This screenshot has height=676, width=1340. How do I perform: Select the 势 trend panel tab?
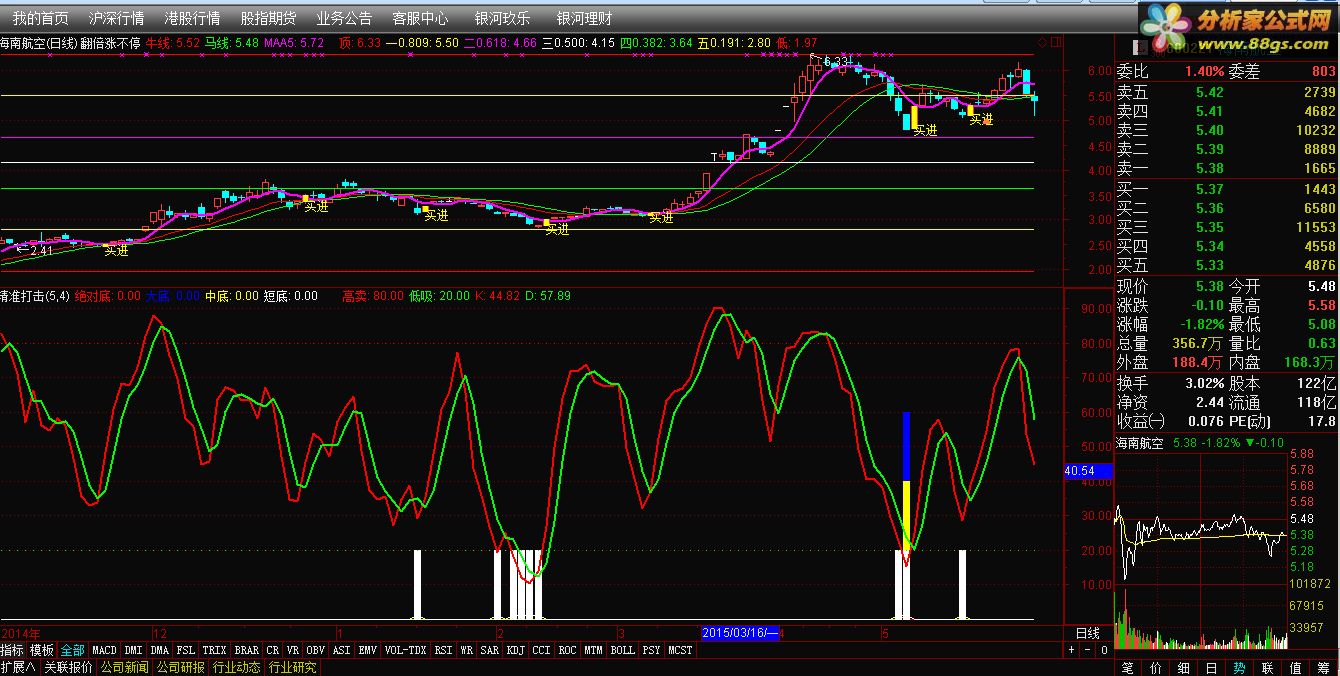click(1240, 667)
